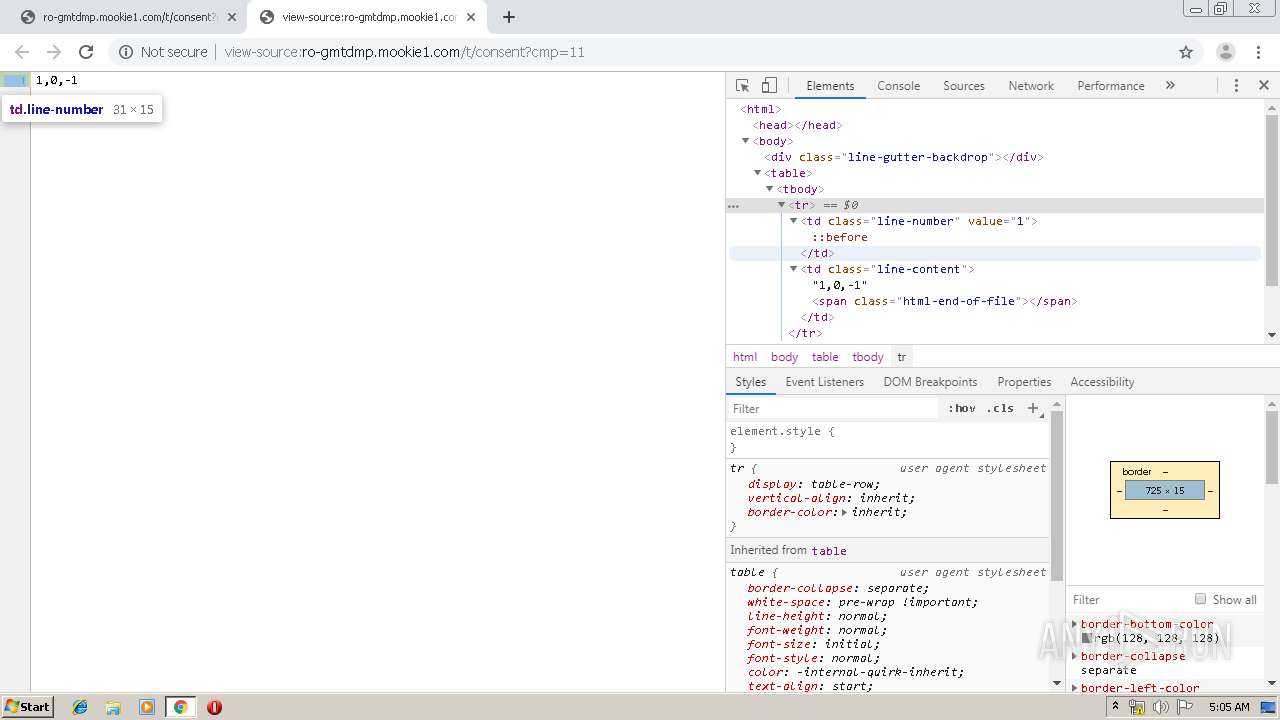The height and width of the screenshot is (720, 1280).
Task: Select the ::before pseudo-element node
Action: pyautogui.click(x=840, y=237)
